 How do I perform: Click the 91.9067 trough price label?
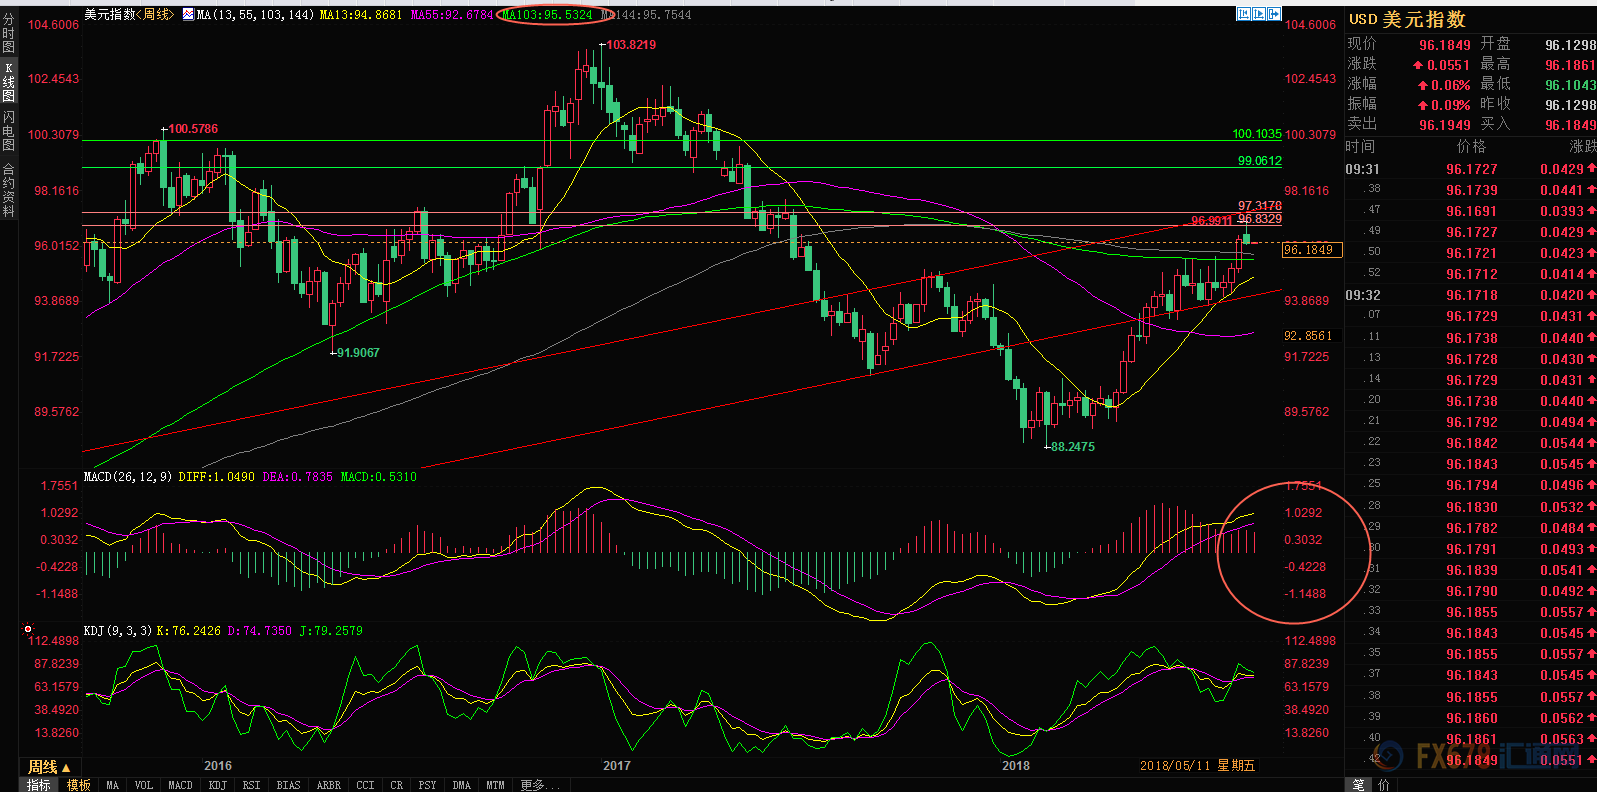[358, 353]
